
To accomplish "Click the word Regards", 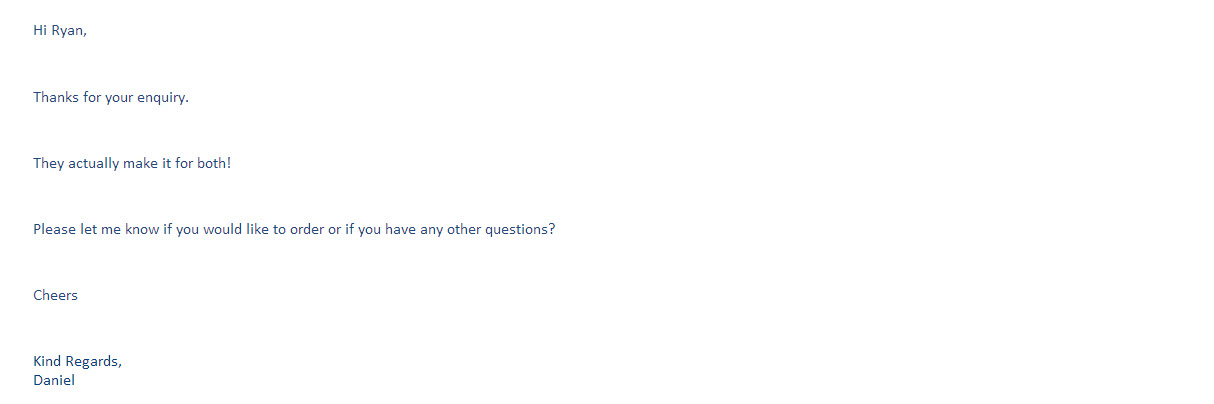I will (x=93, y=361).
